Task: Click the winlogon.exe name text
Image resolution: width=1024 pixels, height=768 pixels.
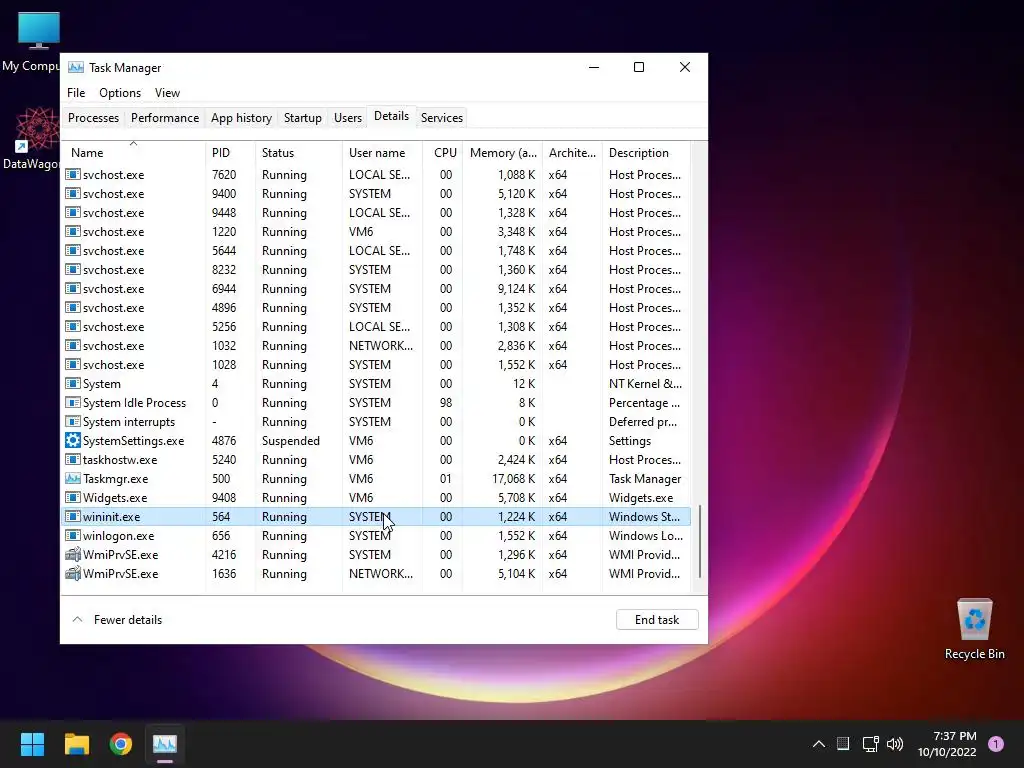Action: click(118, 536)
